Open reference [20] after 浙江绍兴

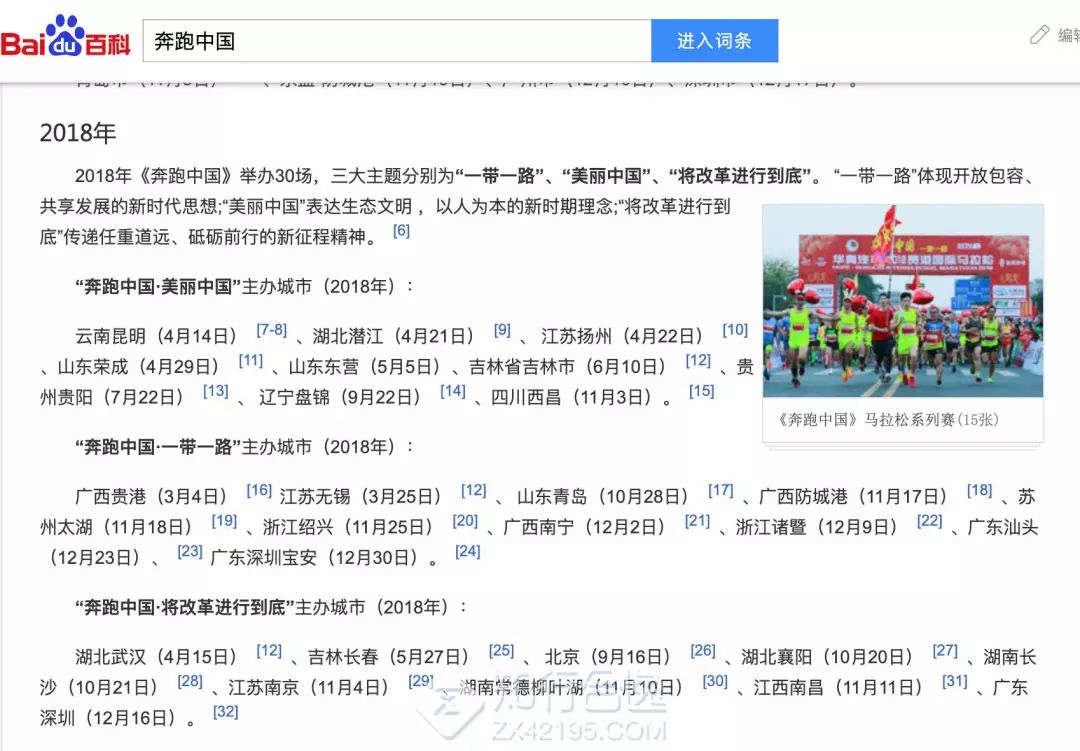tap(465, 521)
